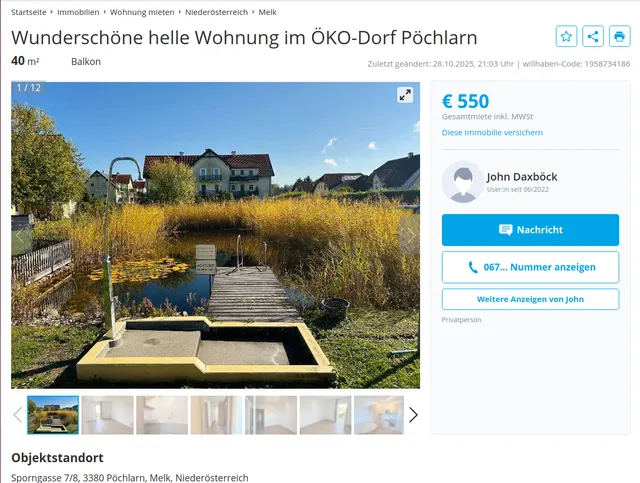The width and height of the screenshot is (640, 483).
Task: Expand the photo to fullscreen
Action: tap(405, 95)
